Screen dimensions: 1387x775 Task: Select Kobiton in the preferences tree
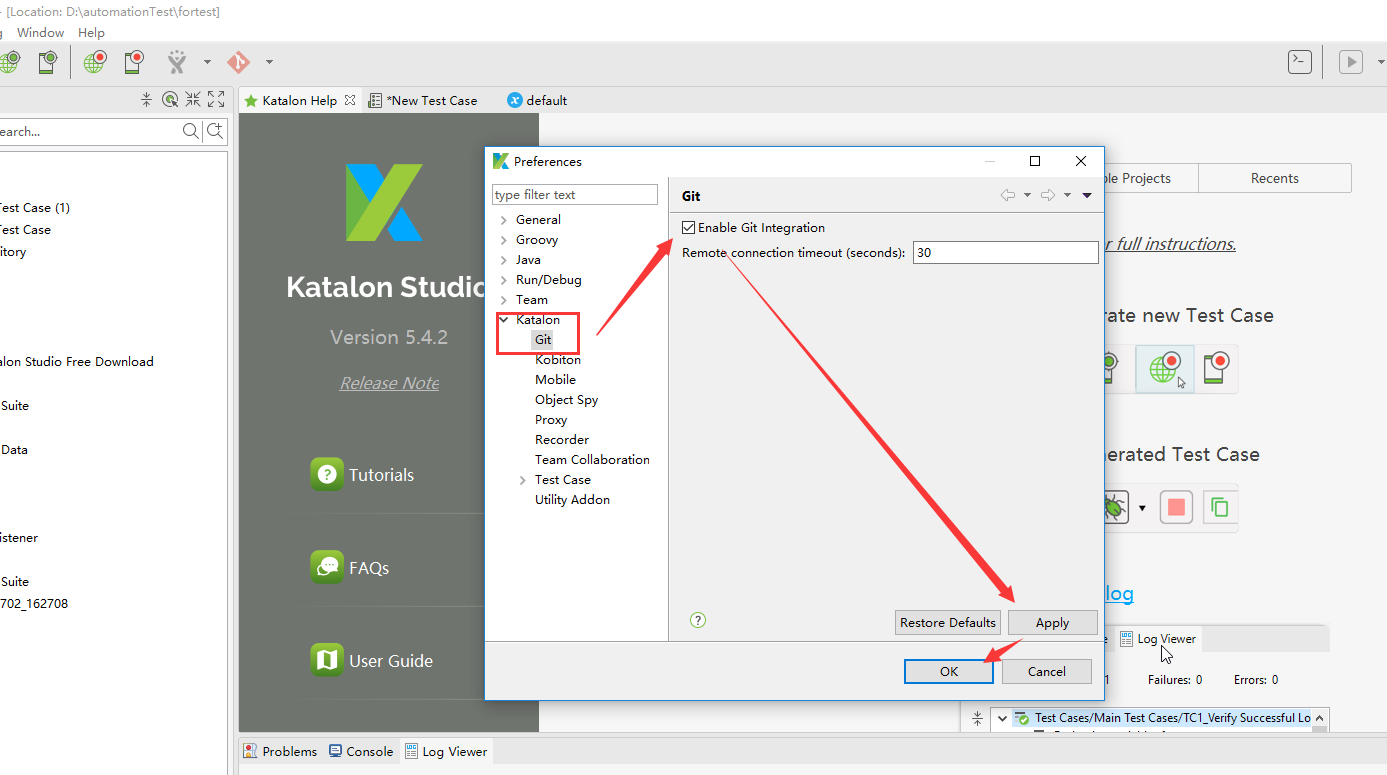tap(558, 360)
